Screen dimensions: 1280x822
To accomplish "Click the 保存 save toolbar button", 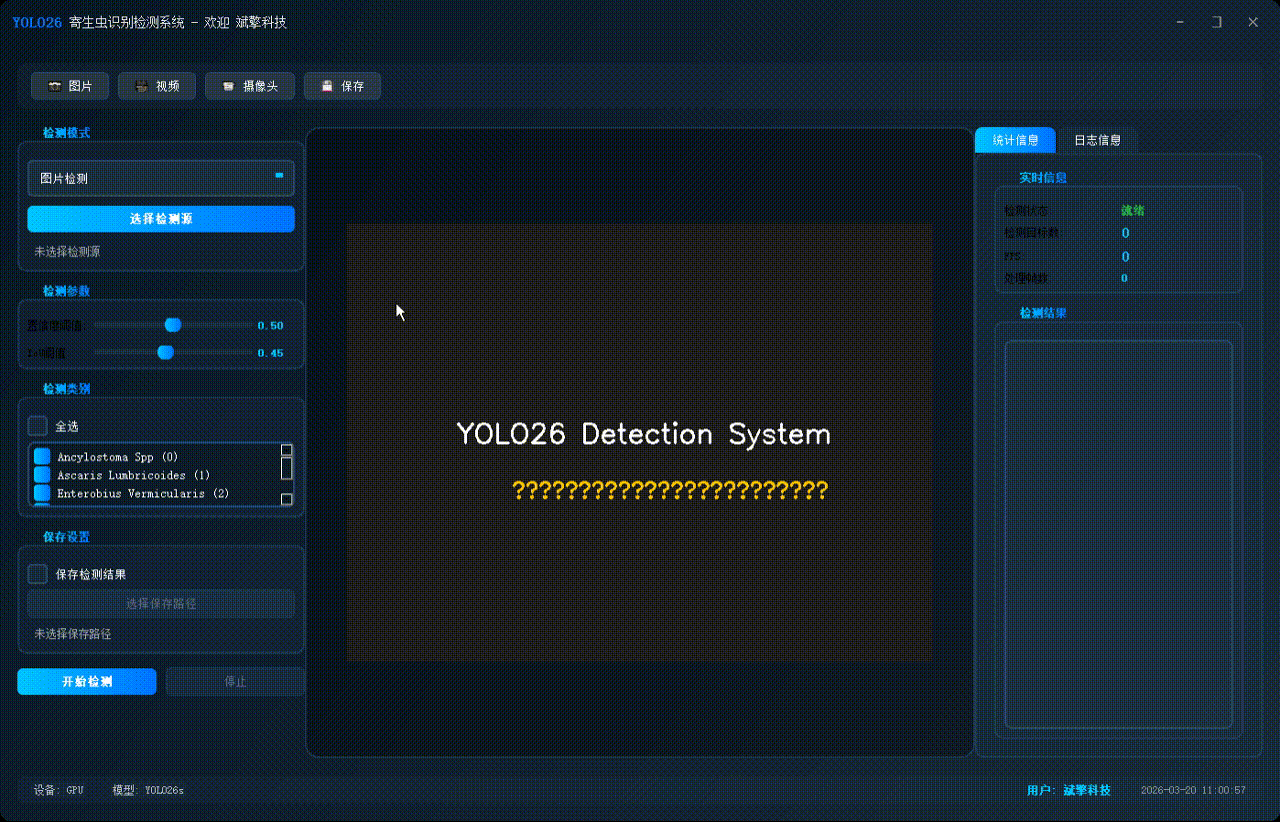I will pos(342,87).
